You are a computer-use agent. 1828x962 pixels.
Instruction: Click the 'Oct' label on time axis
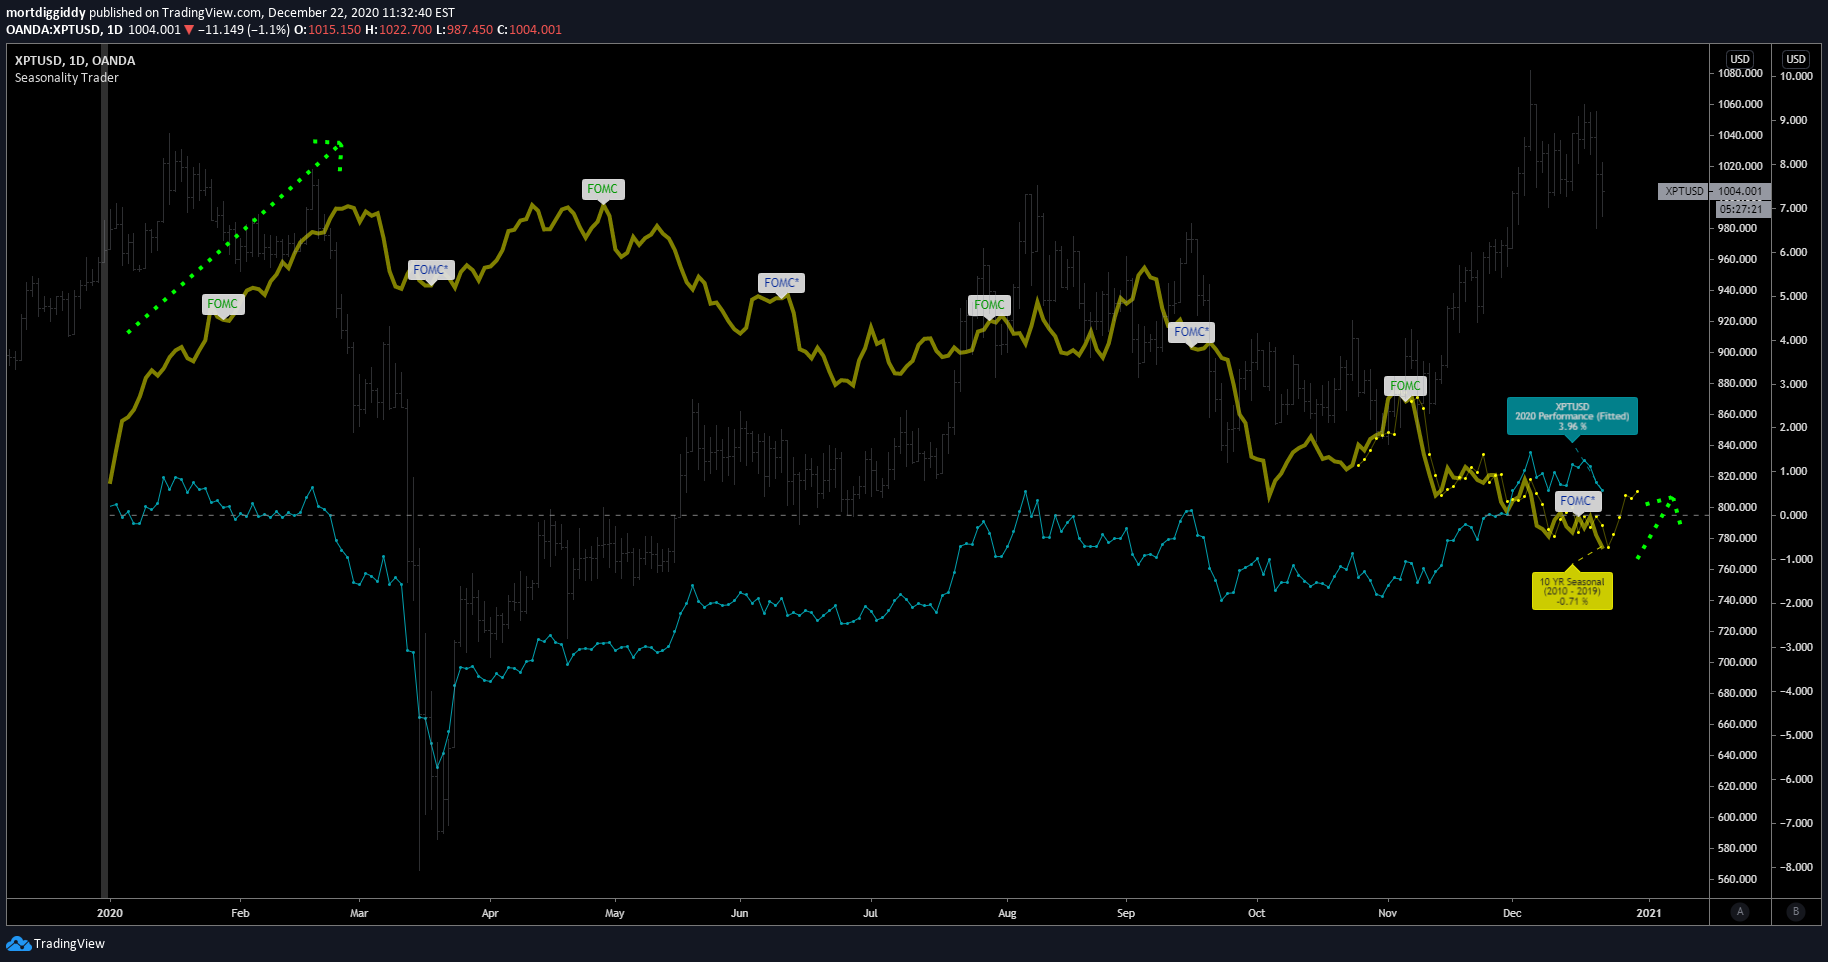1257,913
